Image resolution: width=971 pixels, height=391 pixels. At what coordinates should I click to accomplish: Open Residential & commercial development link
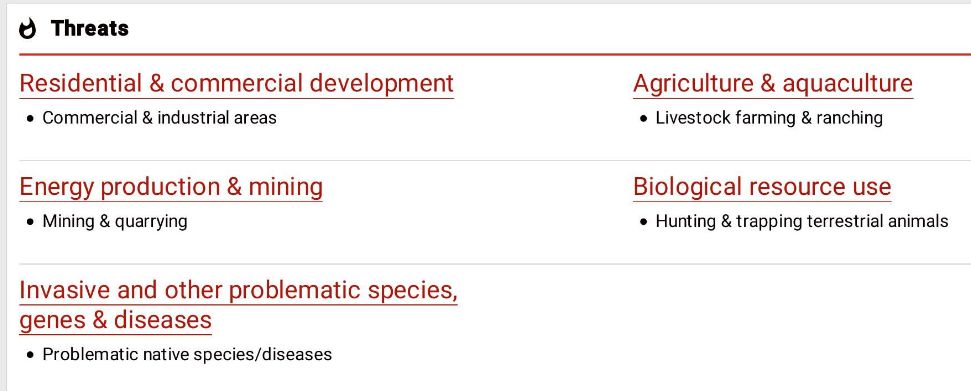click(x=237, y=84)
